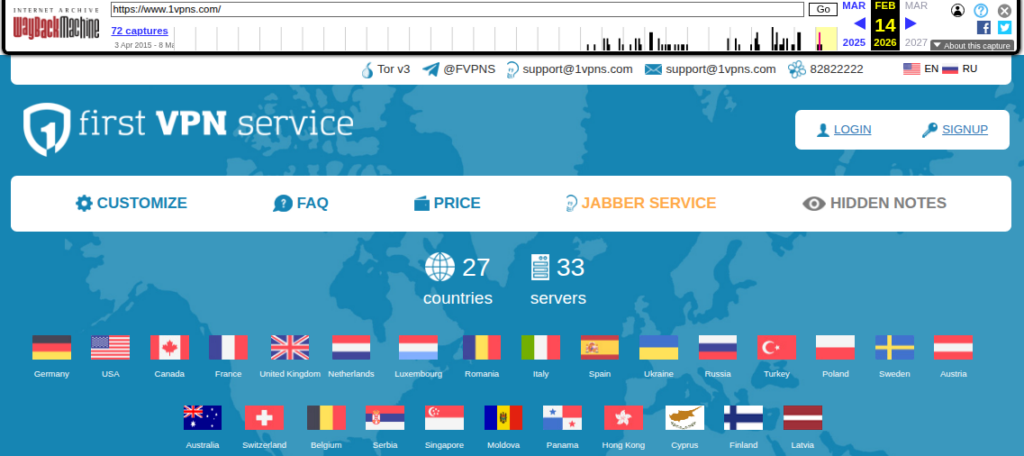Open the @FVPNS Telegram link
The image size is (1024, 456).
pyautogui.click(x=458, y=69)
